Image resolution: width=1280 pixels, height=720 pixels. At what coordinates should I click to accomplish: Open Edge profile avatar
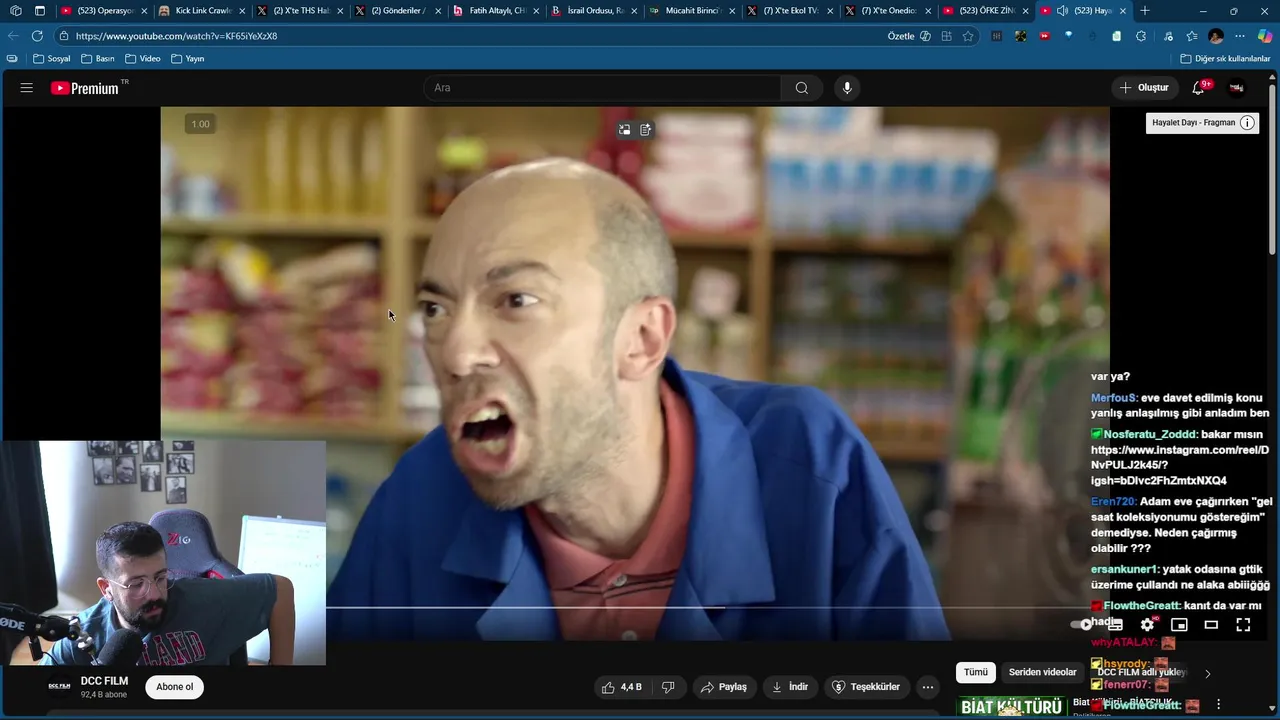(1216, 36)
